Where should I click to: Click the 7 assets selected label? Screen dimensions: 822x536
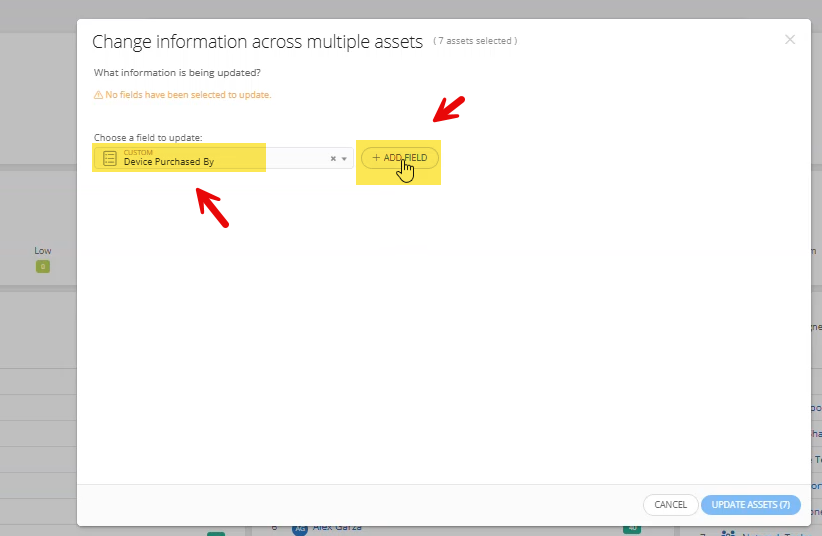coord(475,41)
